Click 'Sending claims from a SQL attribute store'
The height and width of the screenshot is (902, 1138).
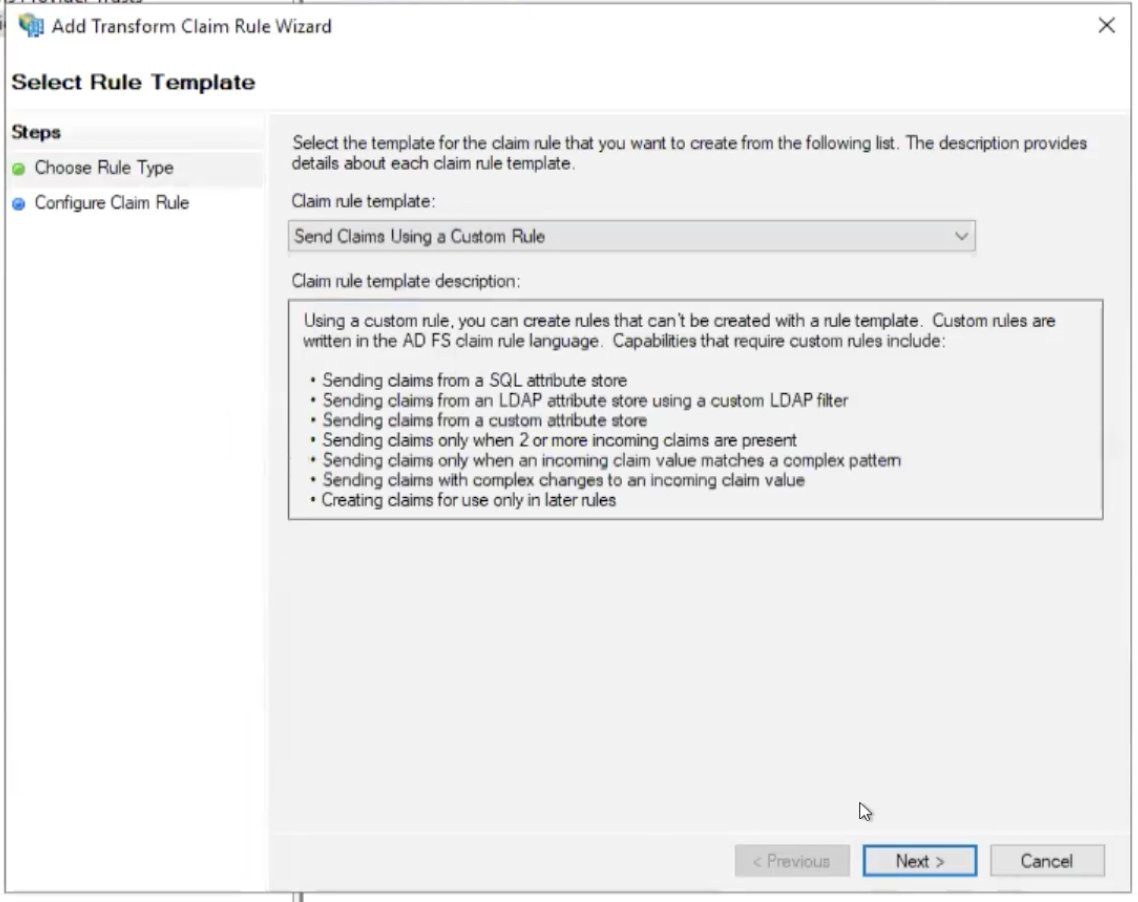pos(475,380)
